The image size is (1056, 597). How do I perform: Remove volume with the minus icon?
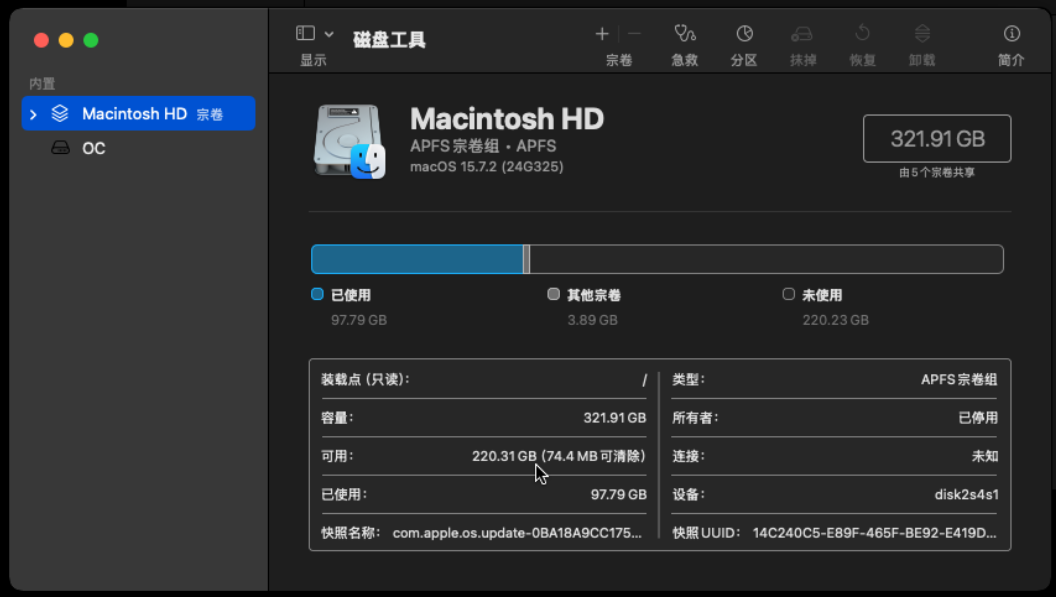tap(634, 34)
